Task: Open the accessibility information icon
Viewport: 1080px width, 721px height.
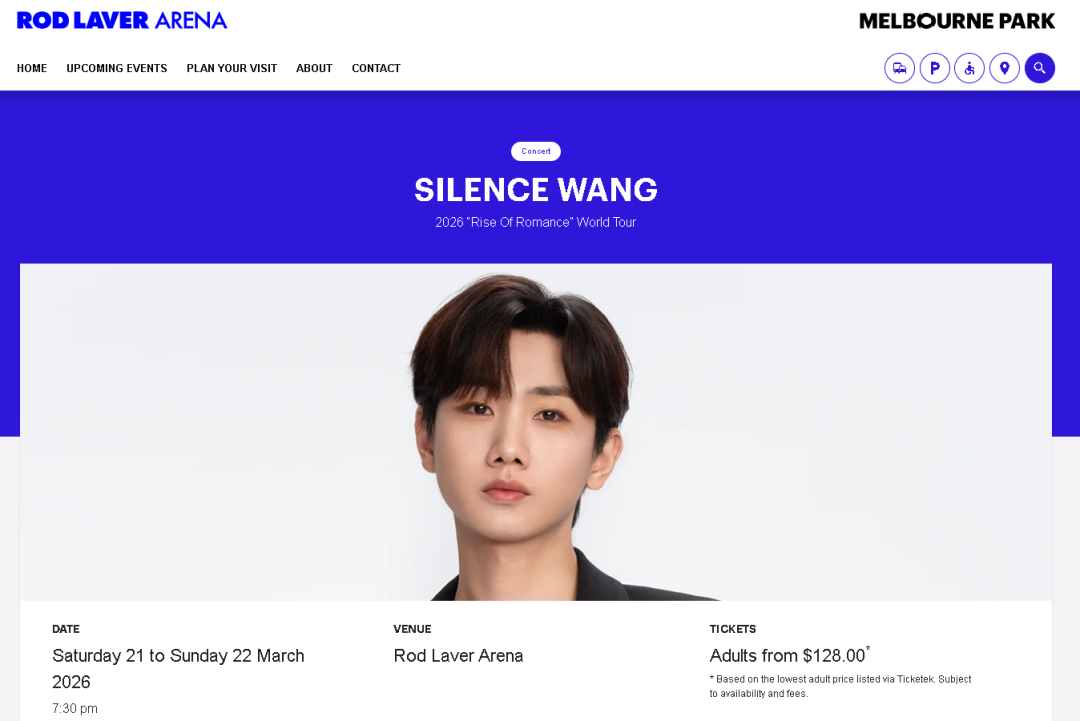Action: click(969, 68)
